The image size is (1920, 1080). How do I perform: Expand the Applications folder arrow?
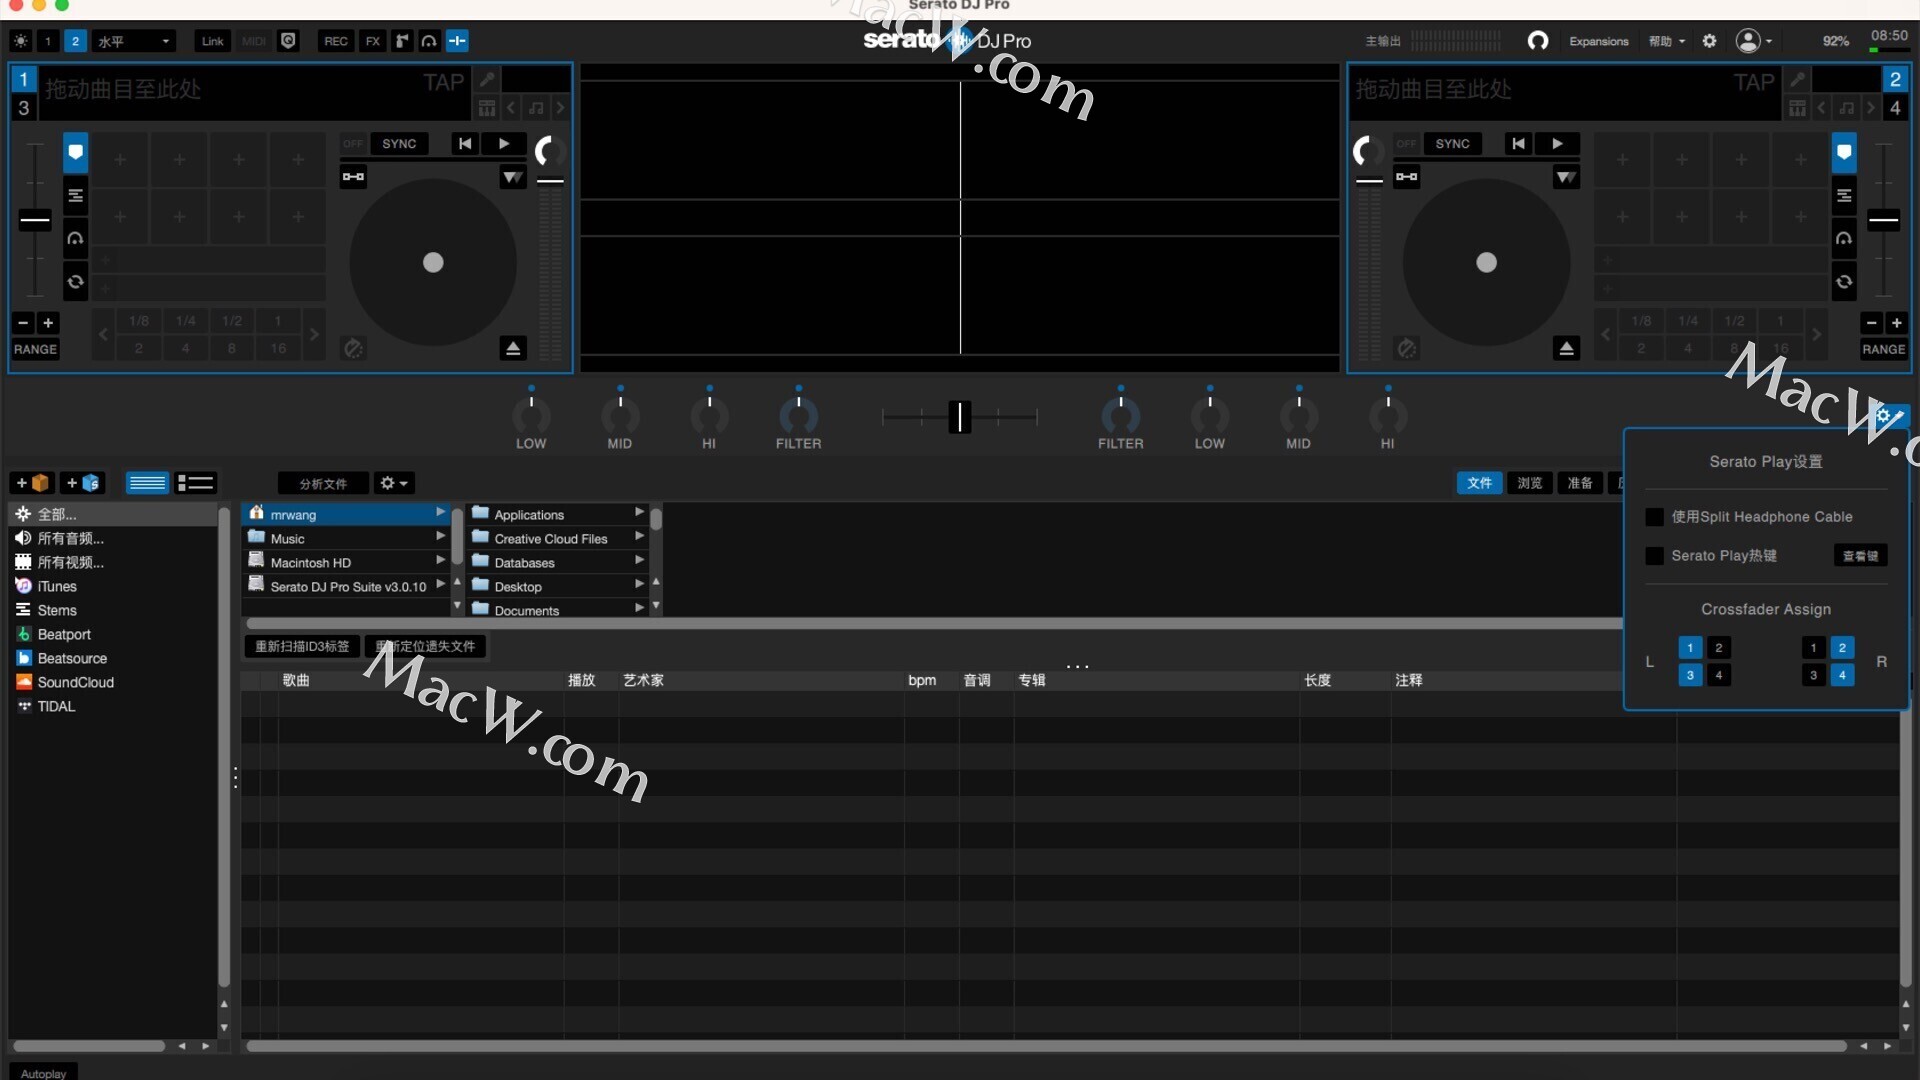(639, 513)
